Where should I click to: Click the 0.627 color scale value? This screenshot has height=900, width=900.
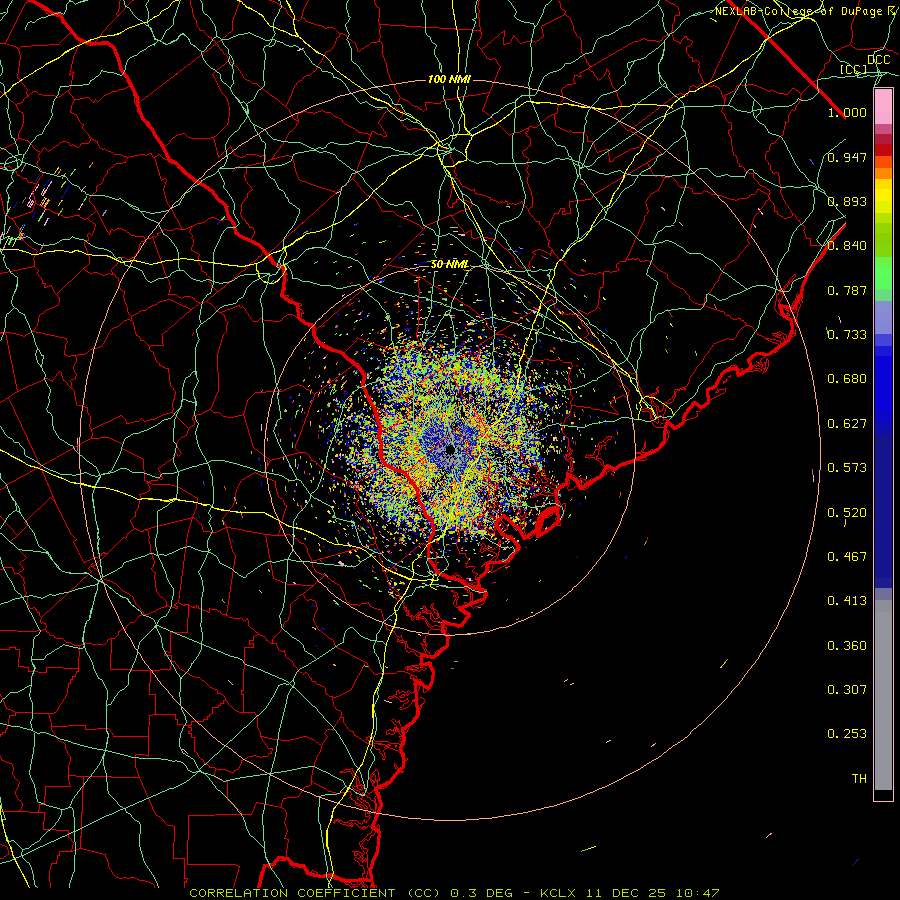coord(847,424)
